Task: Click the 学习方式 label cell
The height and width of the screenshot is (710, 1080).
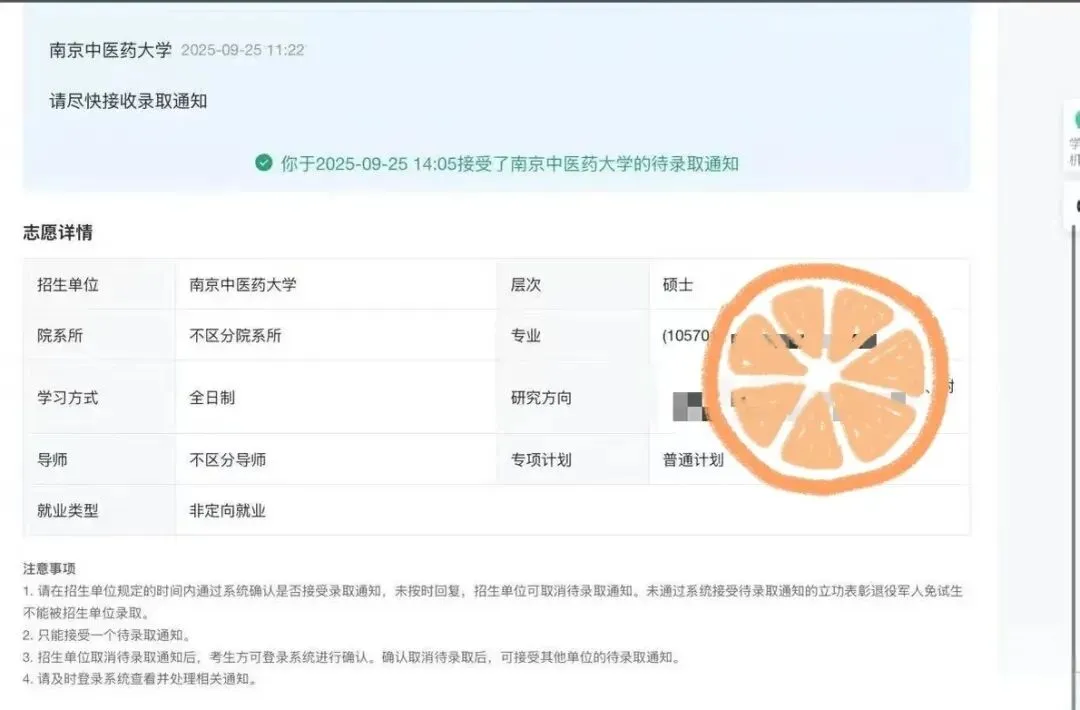Action: [x=100, y=397]
